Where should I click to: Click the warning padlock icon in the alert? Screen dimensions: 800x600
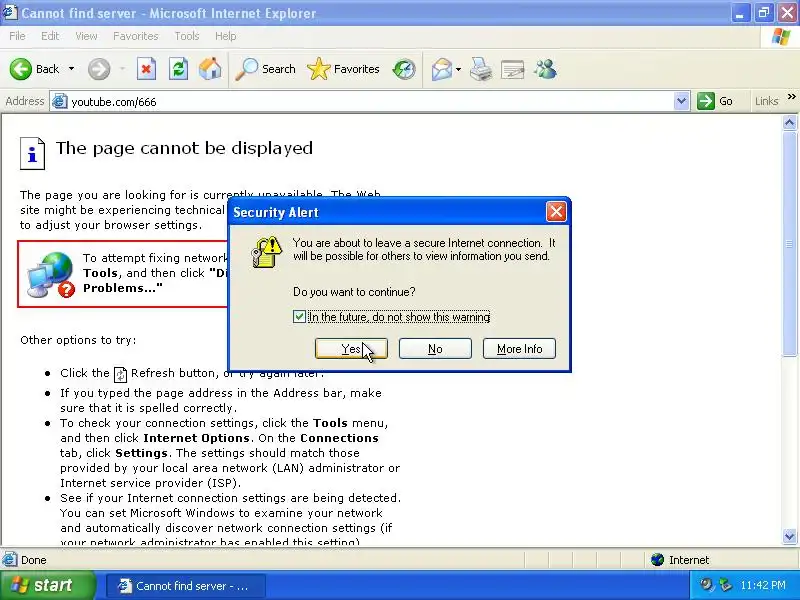coord(266,252)
